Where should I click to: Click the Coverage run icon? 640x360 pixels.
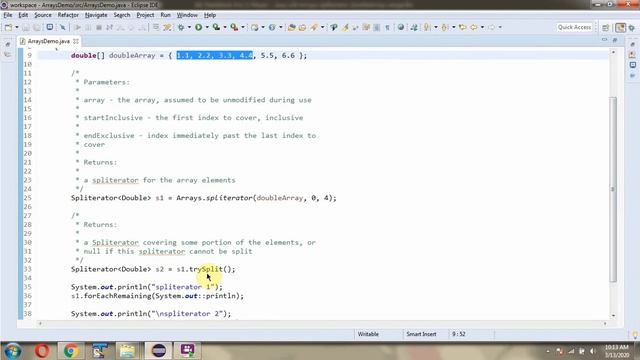pos(216,27)
